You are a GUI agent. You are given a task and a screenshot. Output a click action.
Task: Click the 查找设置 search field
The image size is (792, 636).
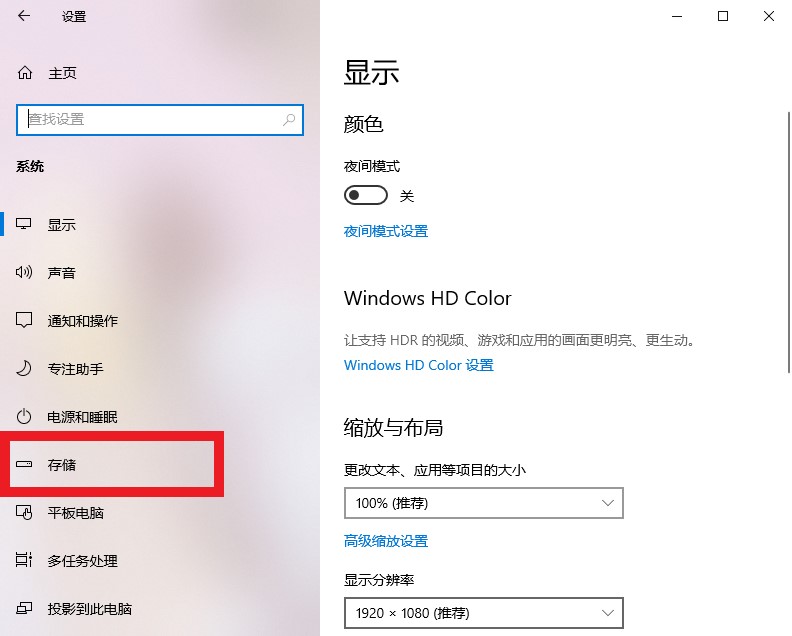point(160,120)
